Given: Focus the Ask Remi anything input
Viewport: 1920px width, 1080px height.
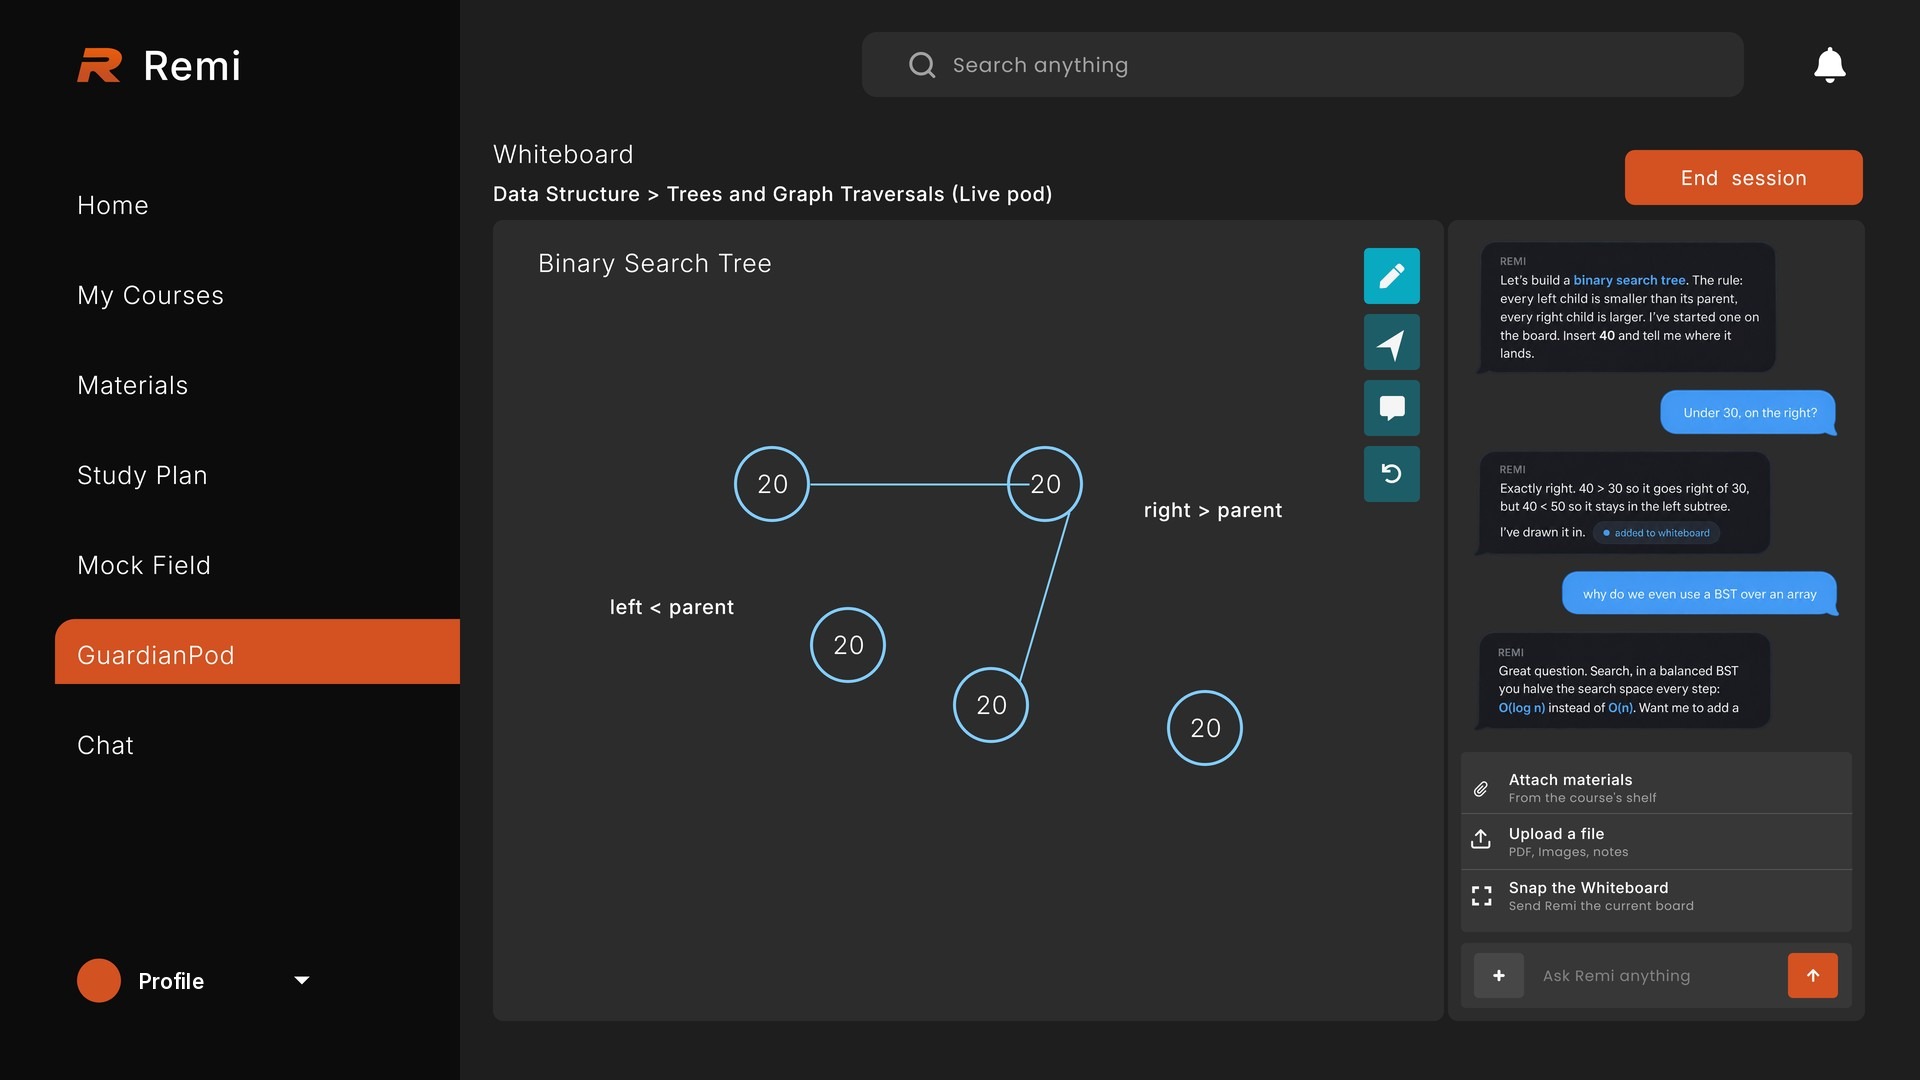Looking at the screenshot, I should click(x=1656, y=975).
